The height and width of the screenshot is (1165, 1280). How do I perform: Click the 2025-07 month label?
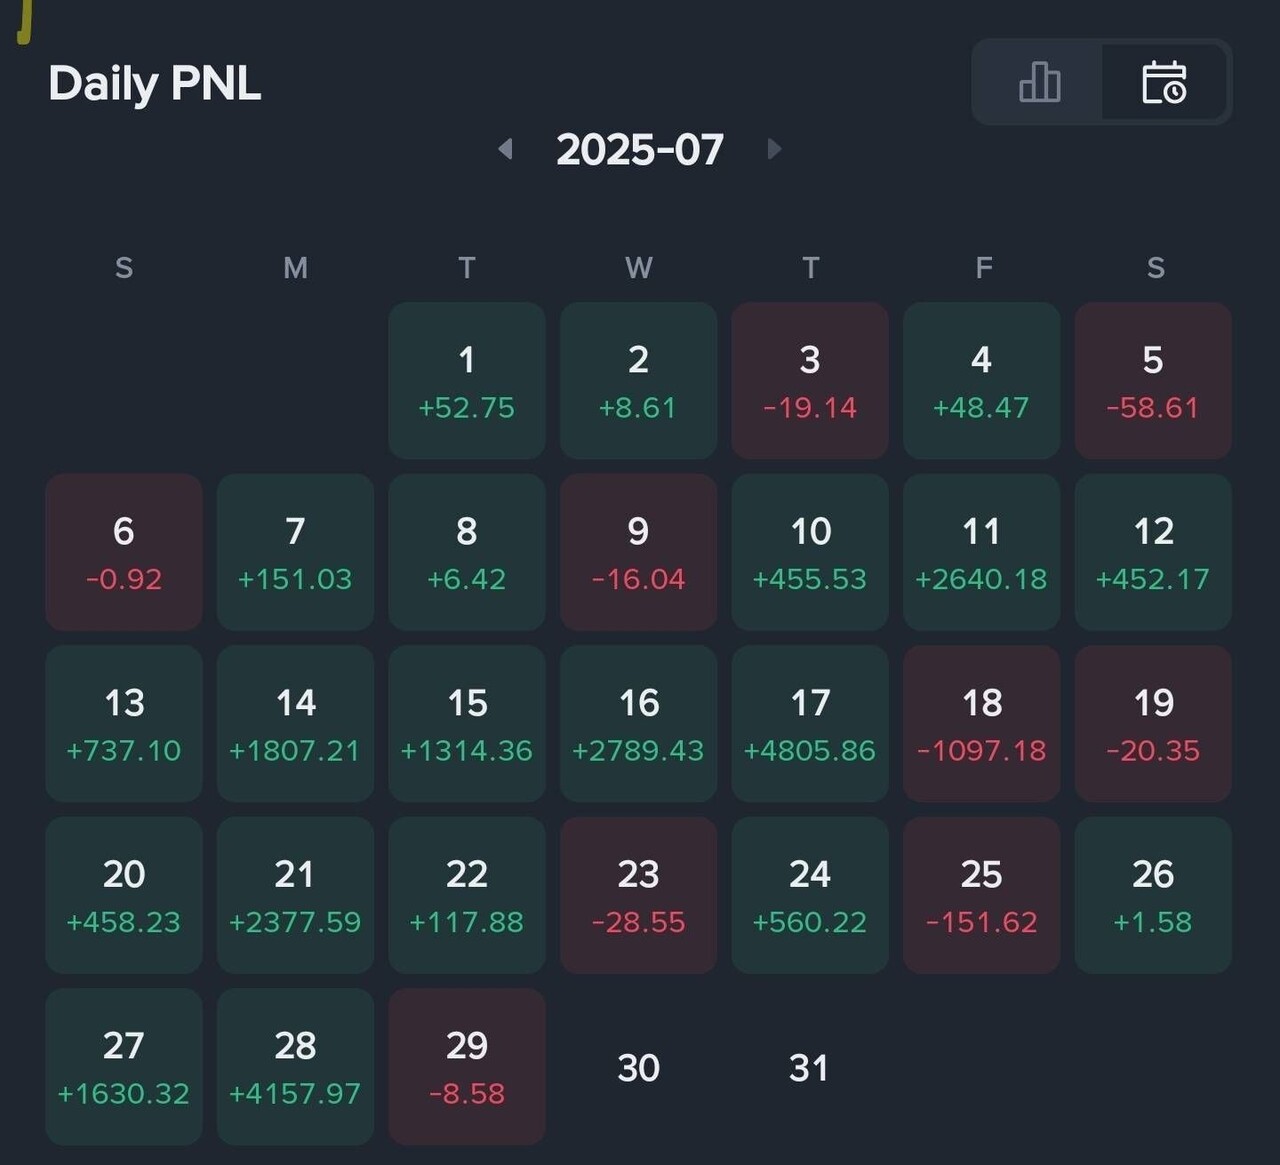[x=640, y=150]
